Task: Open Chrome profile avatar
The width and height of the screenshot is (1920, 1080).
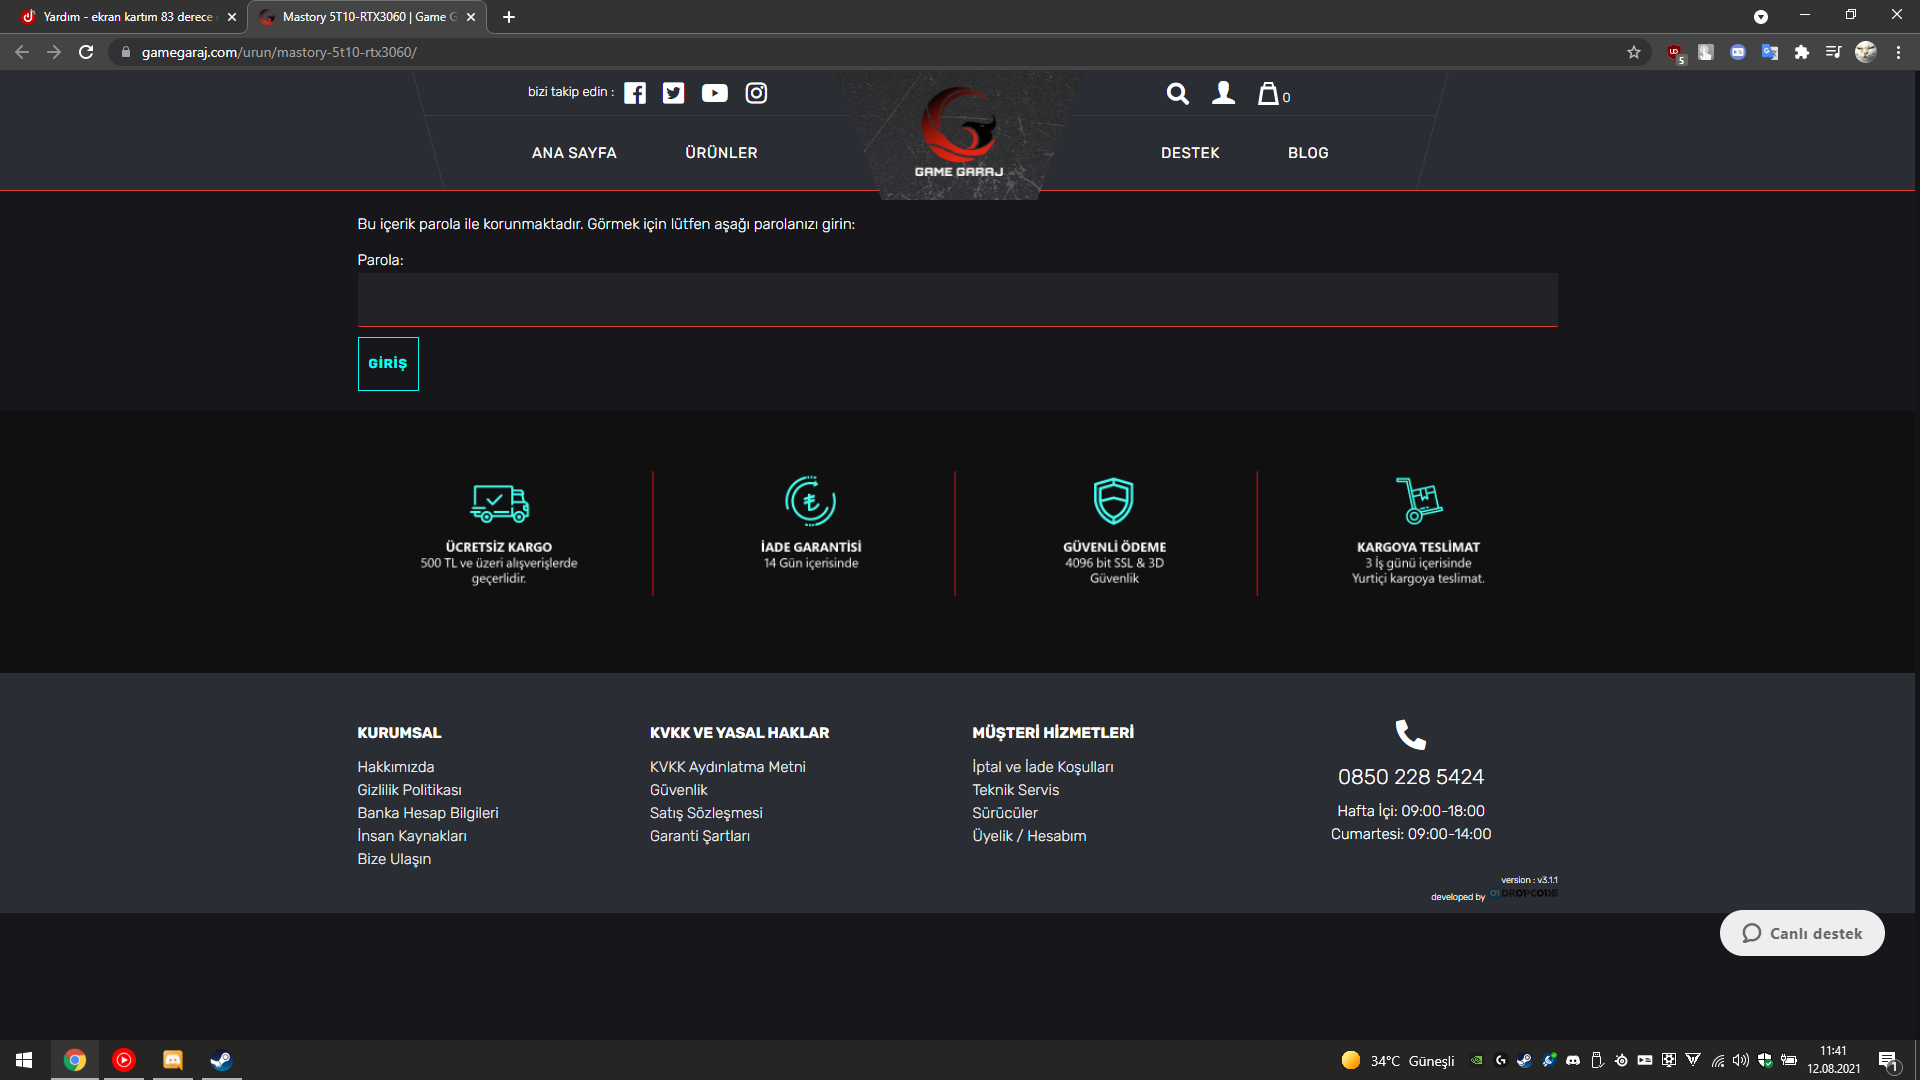Action: coord(1866,52)
